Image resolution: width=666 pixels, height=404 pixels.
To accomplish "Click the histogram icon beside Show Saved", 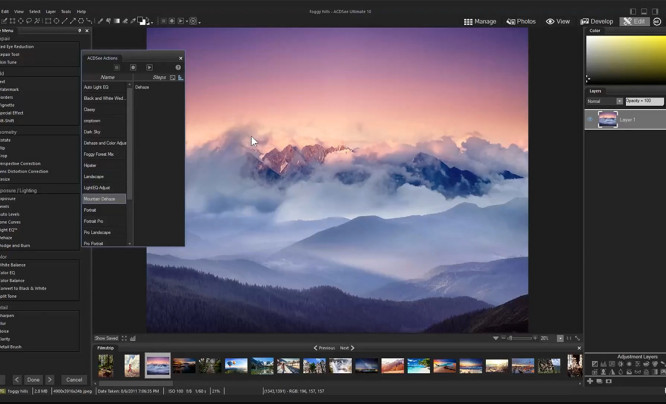I will point(133,338).
